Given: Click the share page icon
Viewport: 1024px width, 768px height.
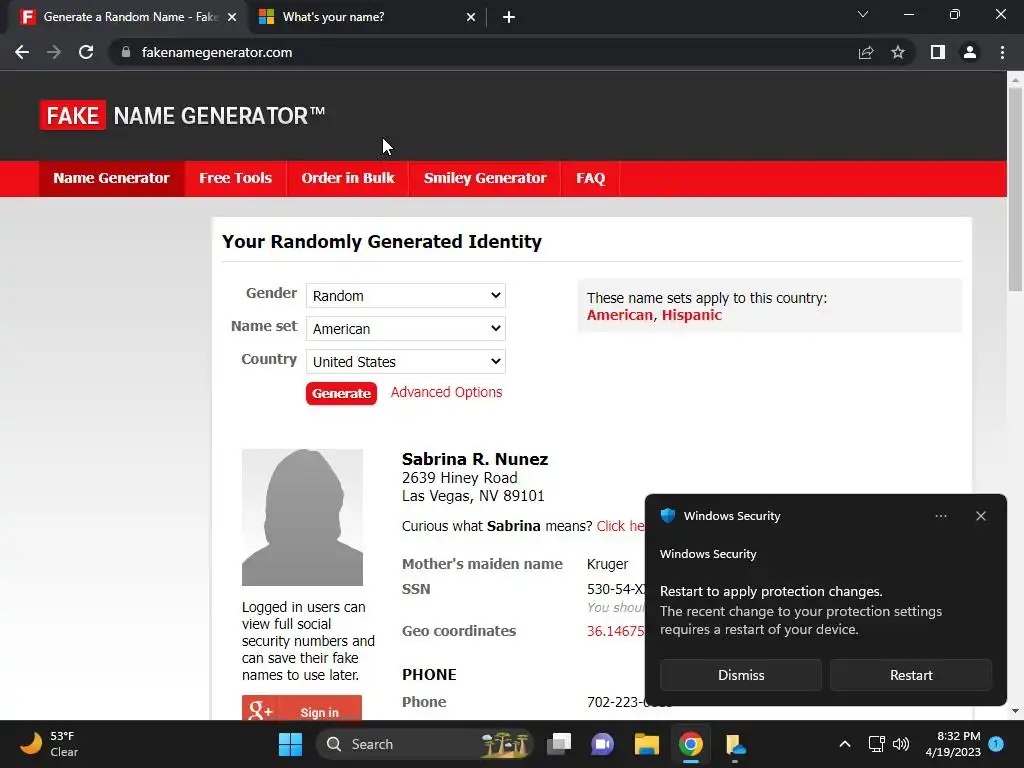Looking at the screenshot, I should (x=866, y=52).
